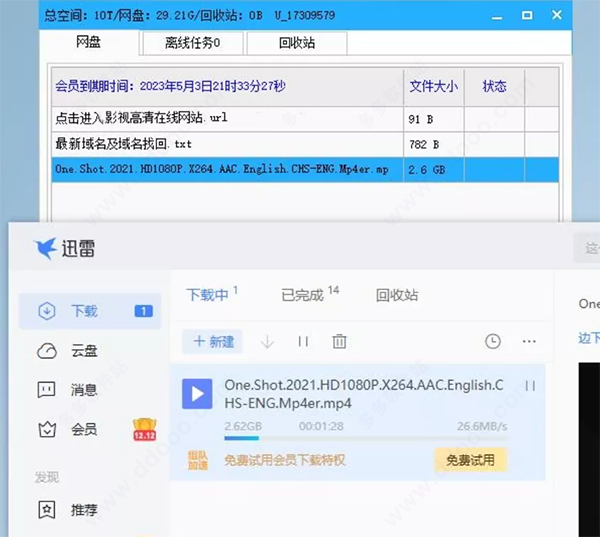Play the One.Shot.2021 video via play icon
600x537 pixels.
pos(197,394)
